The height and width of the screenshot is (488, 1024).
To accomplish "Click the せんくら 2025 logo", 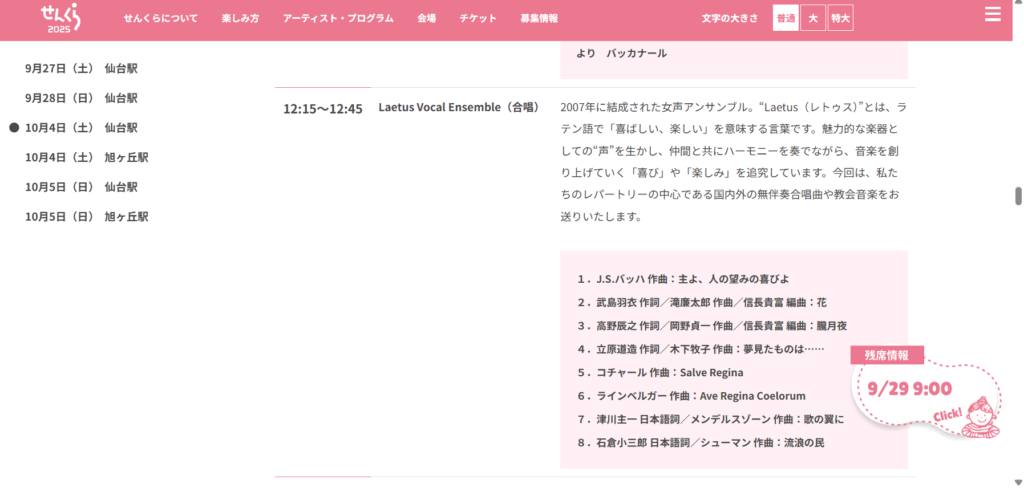I will pos(60,18).
